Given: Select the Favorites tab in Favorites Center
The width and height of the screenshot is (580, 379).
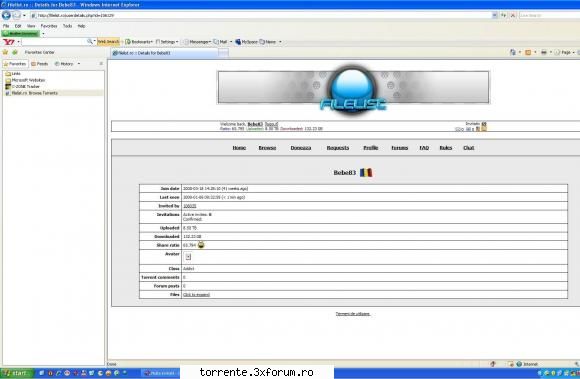Looking at the screenshot, I should [x=15, y=64].
